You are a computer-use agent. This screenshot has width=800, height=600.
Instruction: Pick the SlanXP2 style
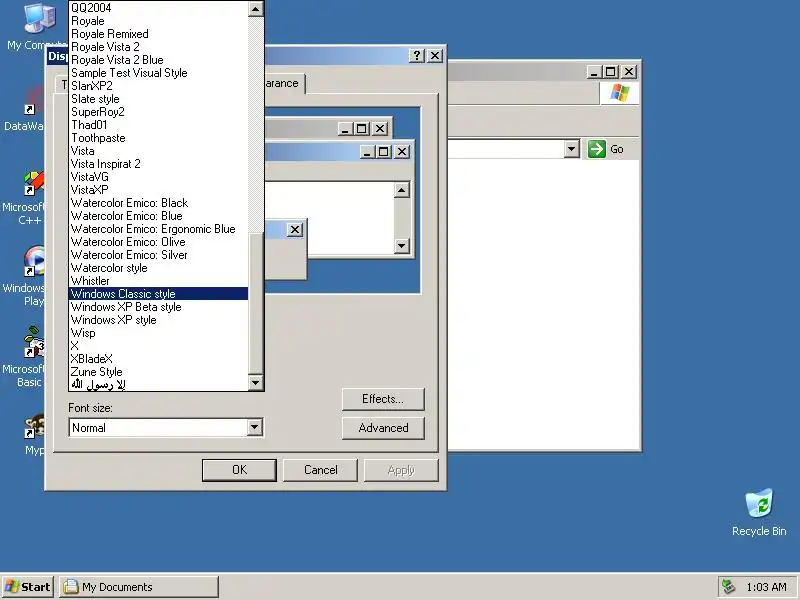click(x=158, y=86)
